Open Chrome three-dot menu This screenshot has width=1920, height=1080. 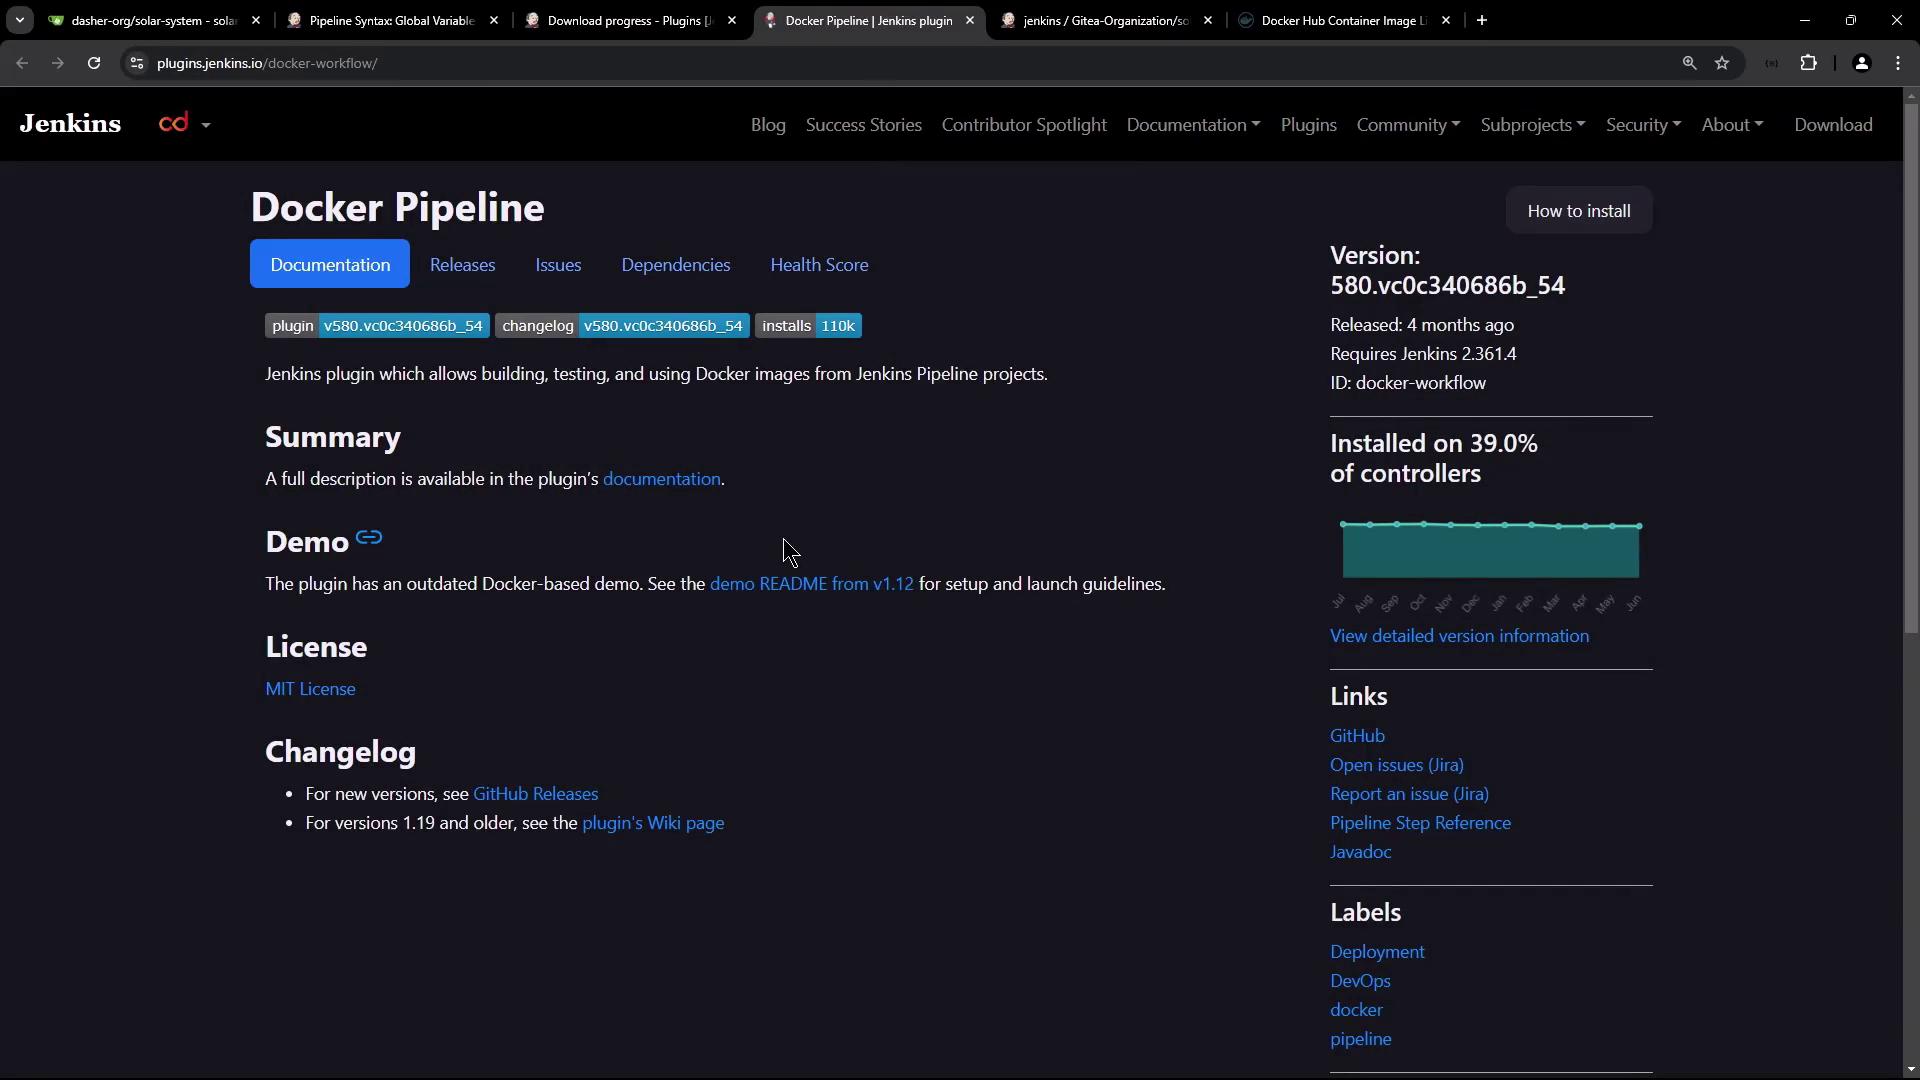pos(1898,63)
